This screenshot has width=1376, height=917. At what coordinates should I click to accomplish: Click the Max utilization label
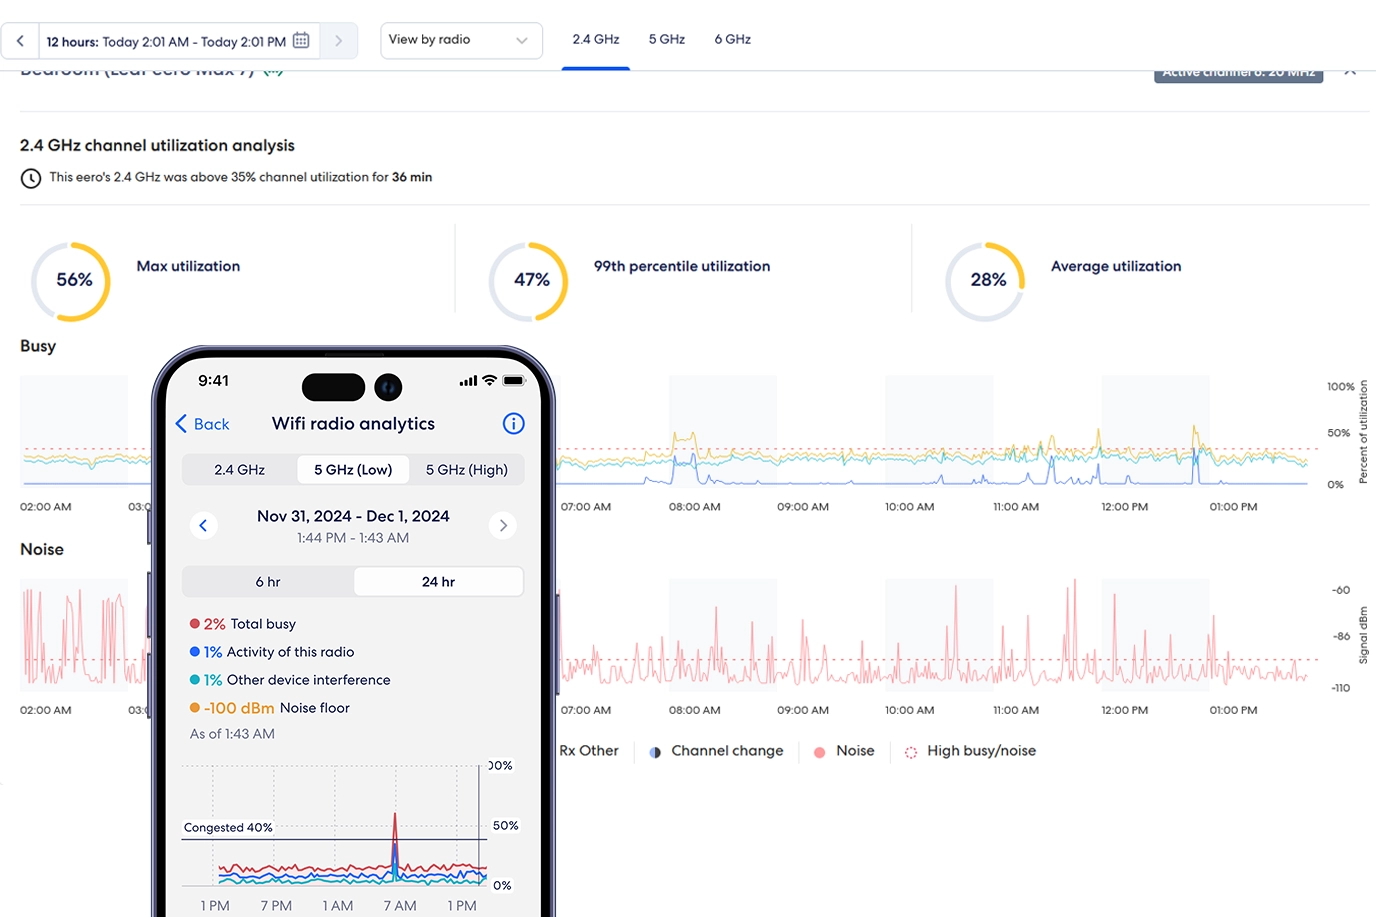[188, 266]
